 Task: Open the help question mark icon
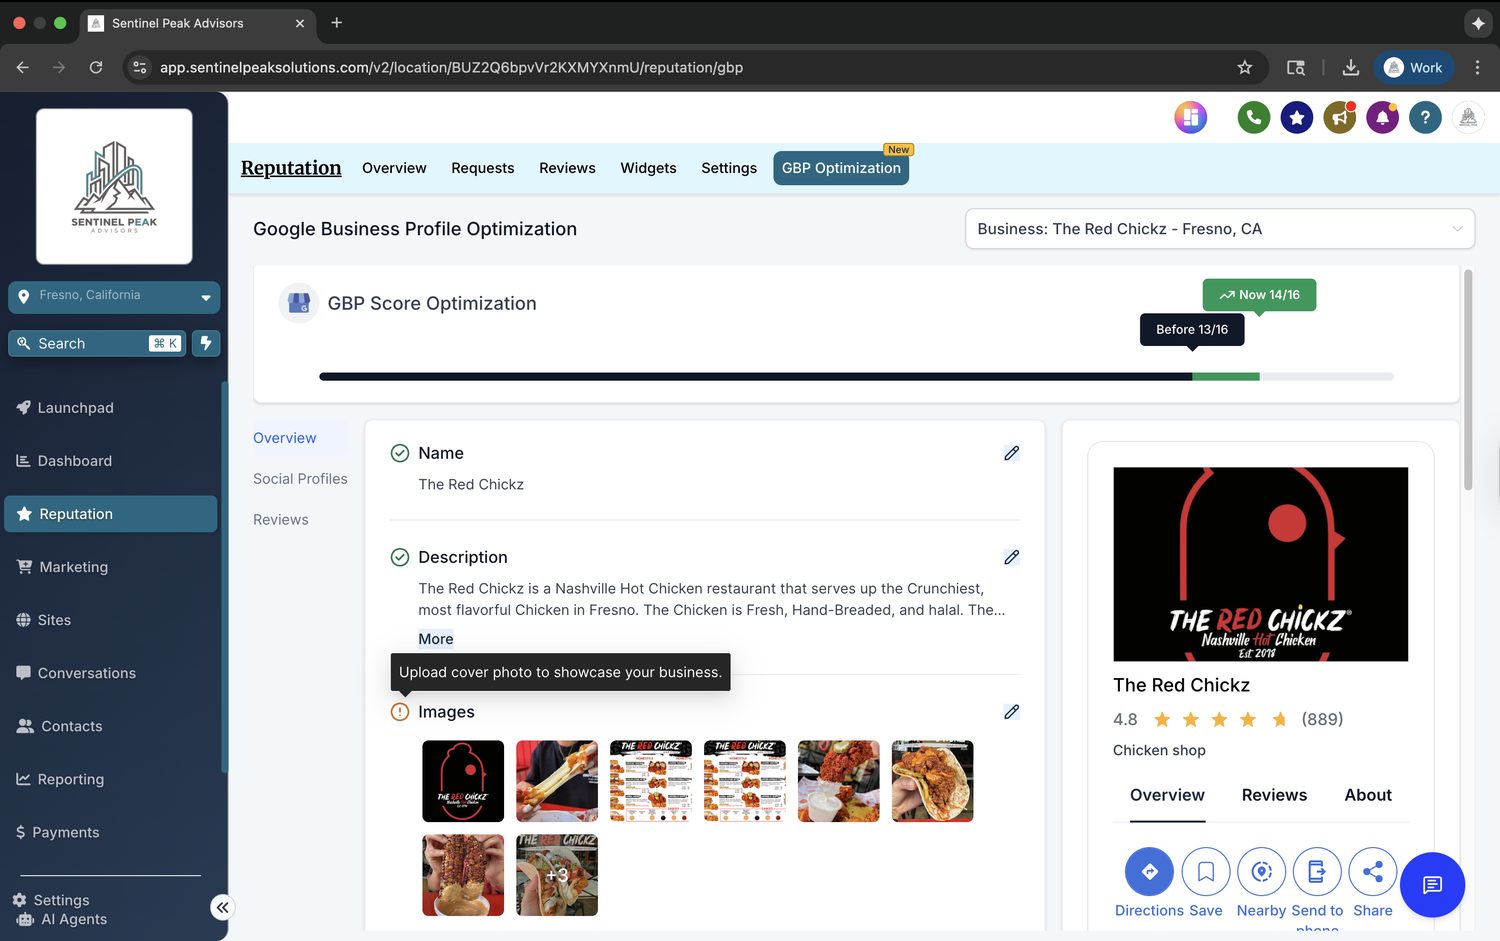(1426, 118)
